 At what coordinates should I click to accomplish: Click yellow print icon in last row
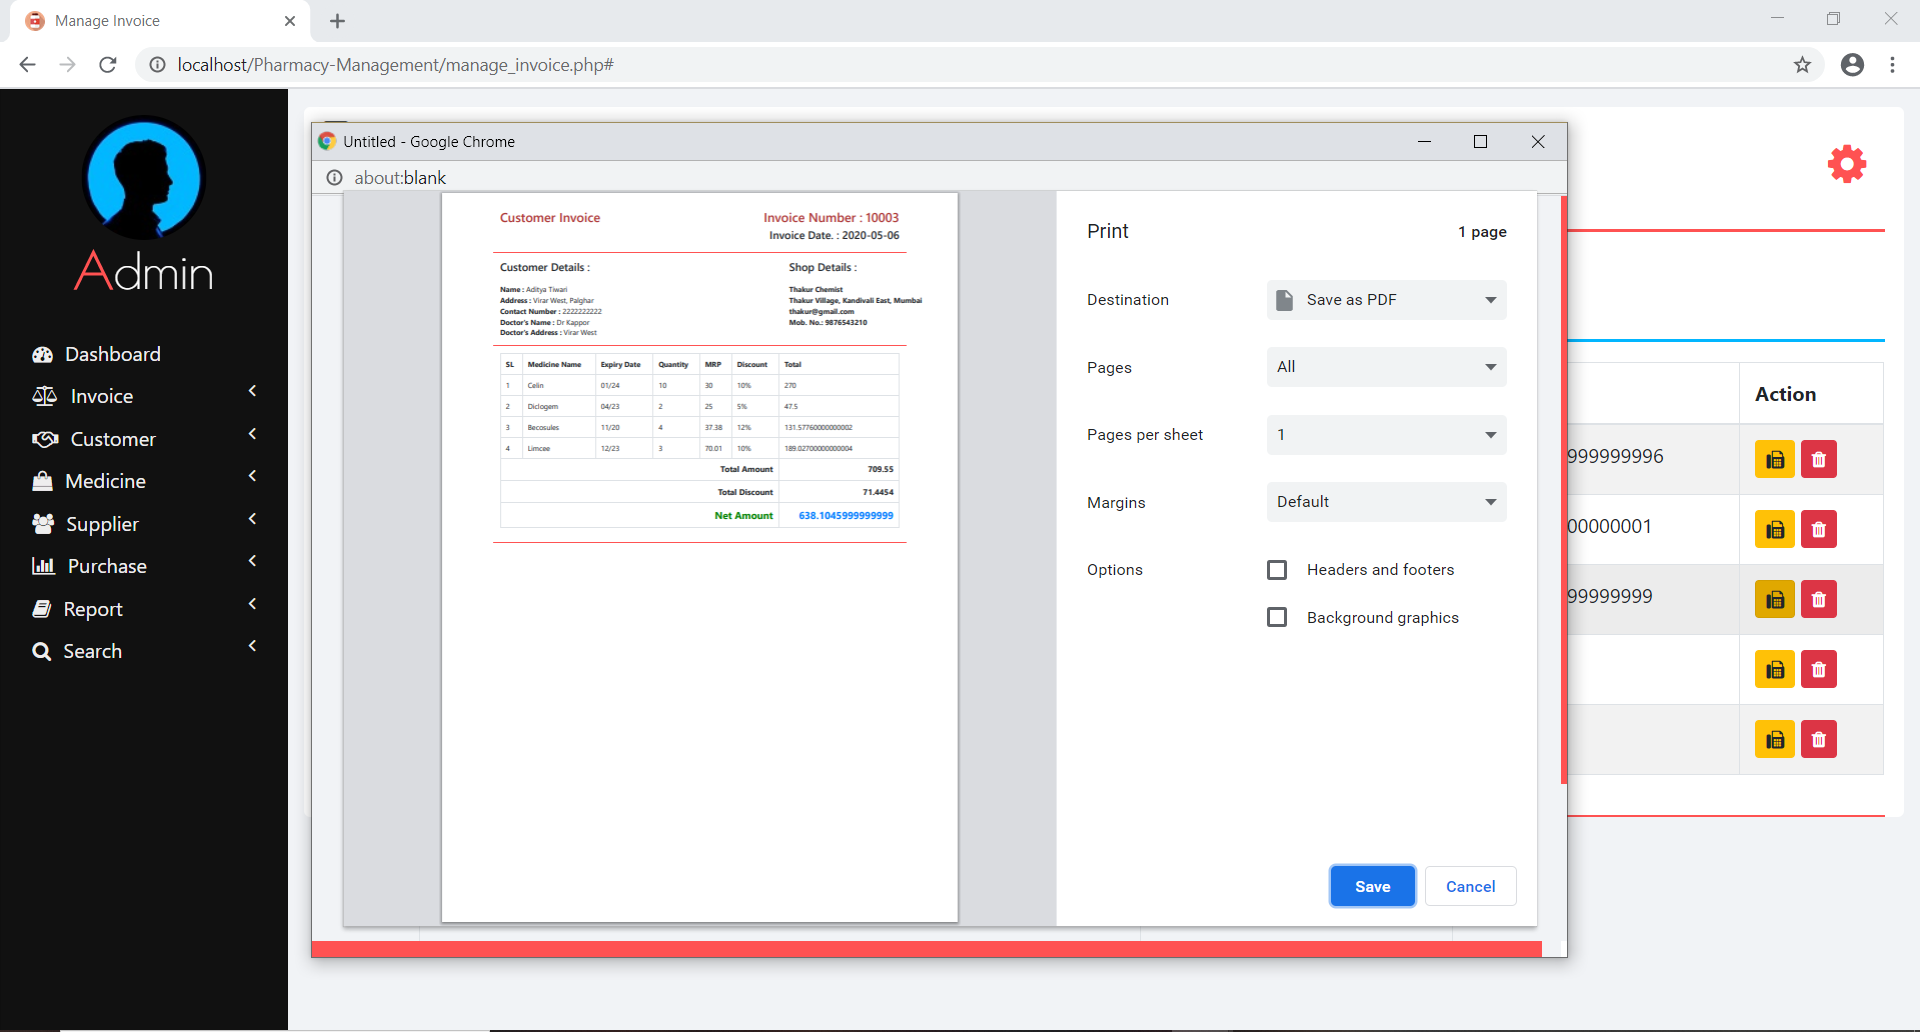1775,739
